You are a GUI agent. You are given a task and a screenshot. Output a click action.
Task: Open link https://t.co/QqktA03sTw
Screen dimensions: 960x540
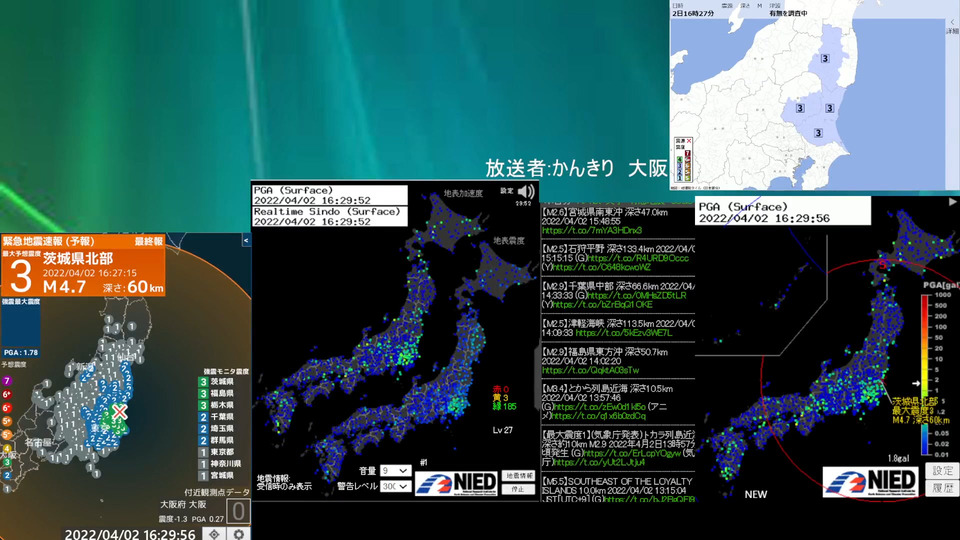(591, 370)
